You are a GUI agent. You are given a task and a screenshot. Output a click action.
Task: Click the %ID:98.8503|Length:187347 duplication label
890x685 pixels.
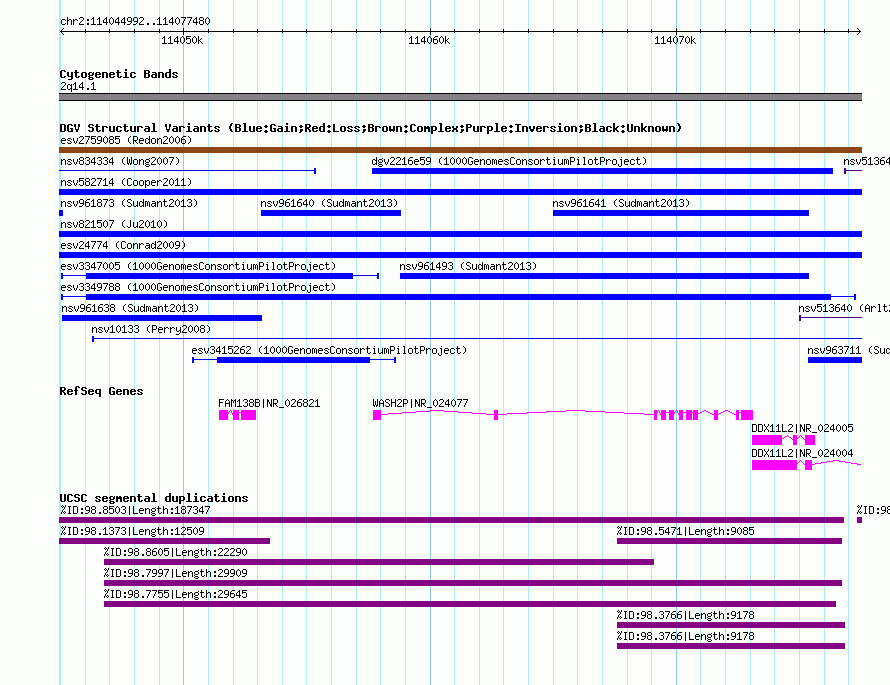[135, 510]
